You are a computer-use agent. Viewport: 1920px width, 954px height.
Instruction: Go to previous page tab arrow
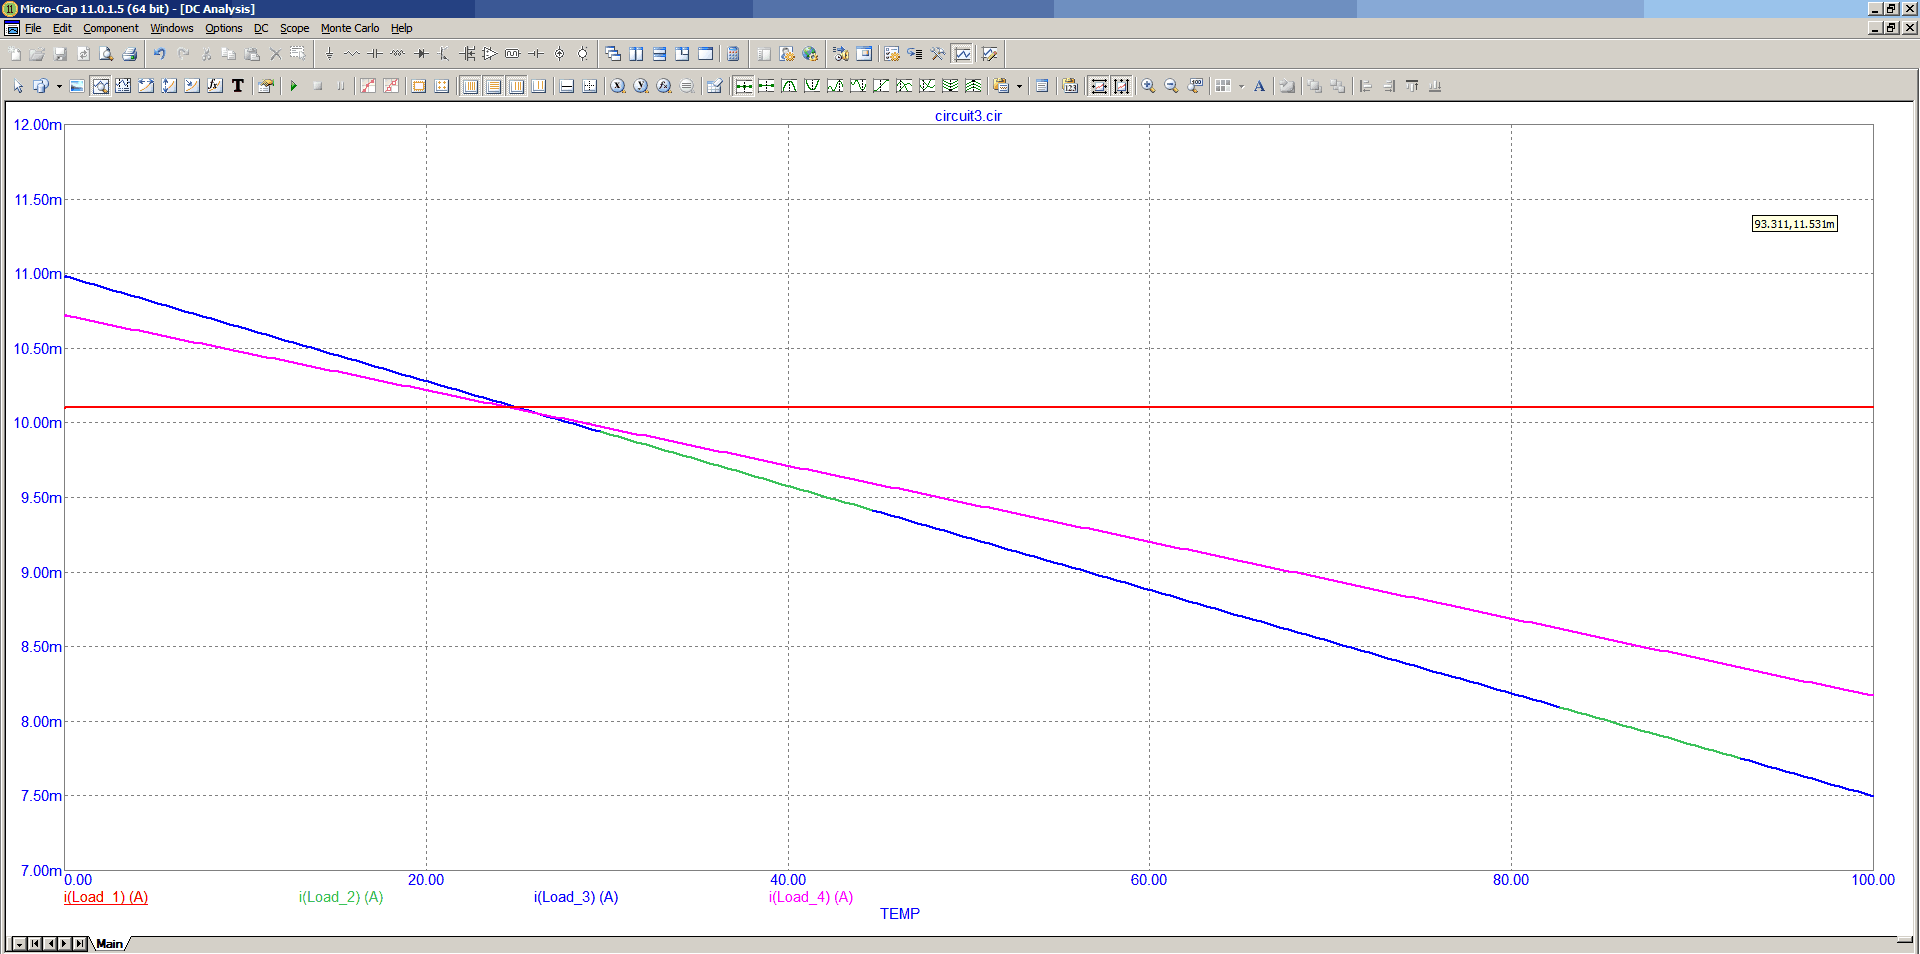click(50, 943)
